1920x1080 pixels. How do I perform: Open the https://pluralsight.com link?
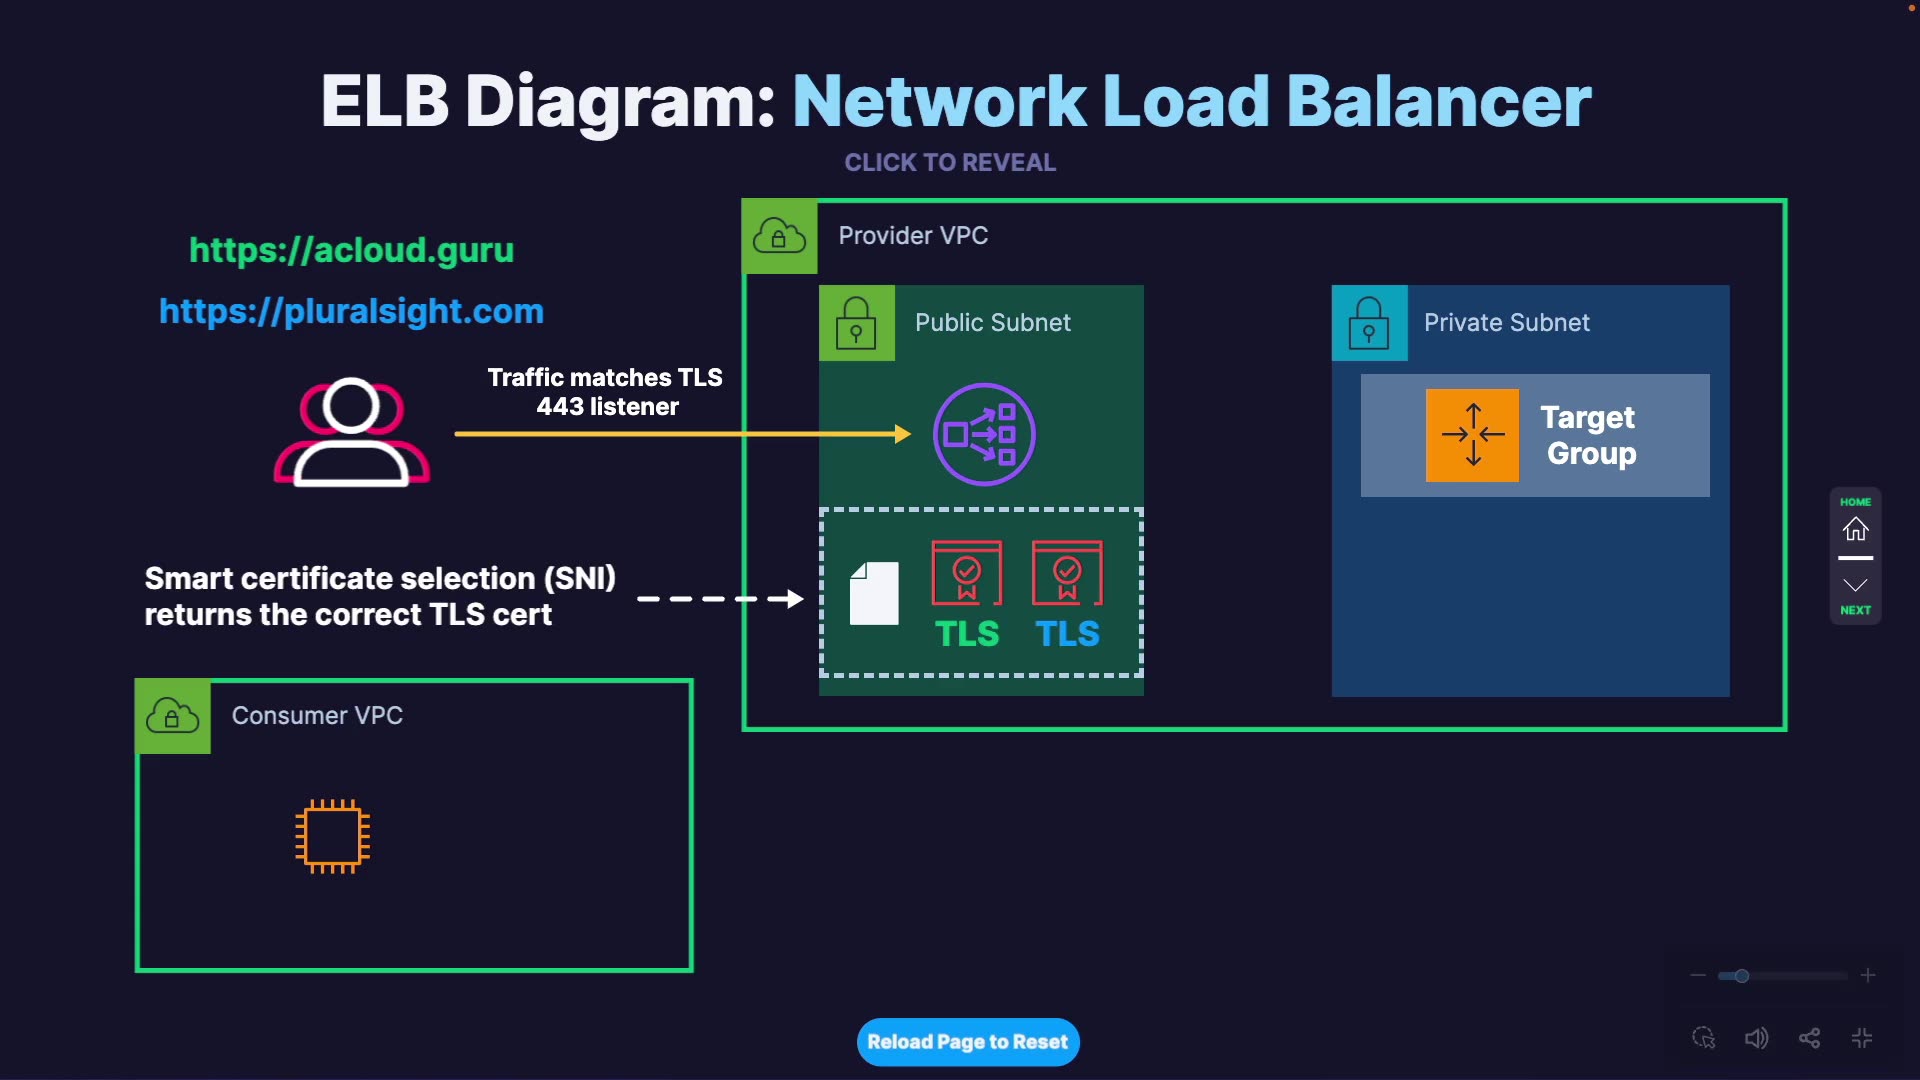point(351,311)
